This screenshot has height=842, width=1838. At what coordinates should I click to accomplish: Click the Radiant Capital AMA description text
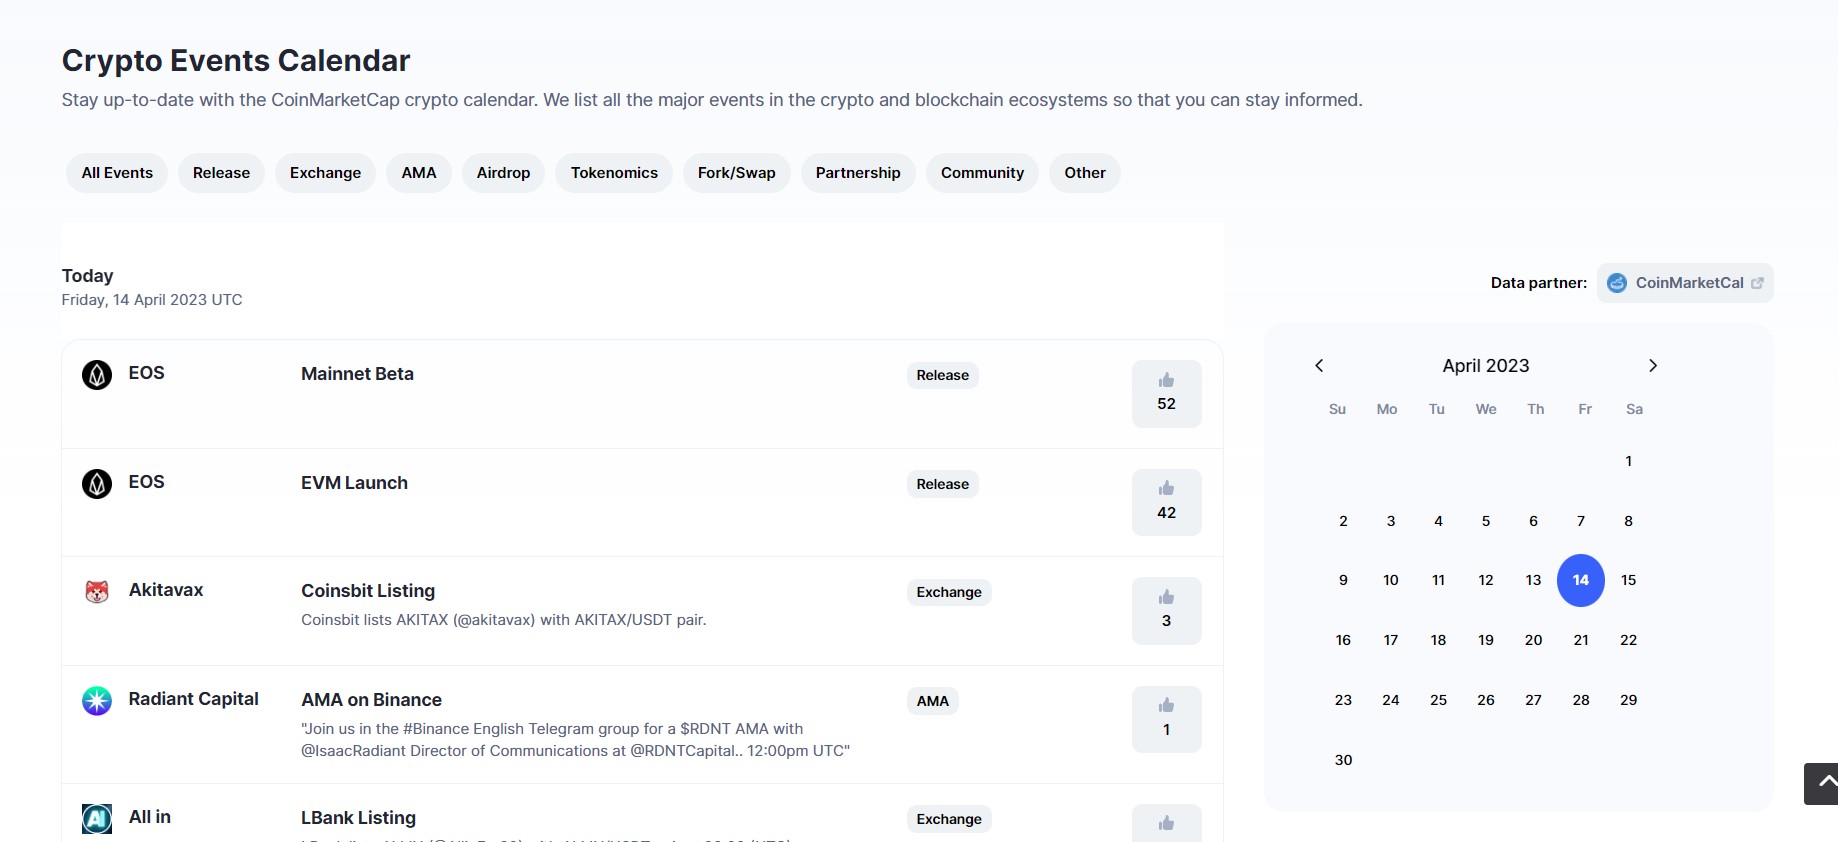click(x=575, y=740)
